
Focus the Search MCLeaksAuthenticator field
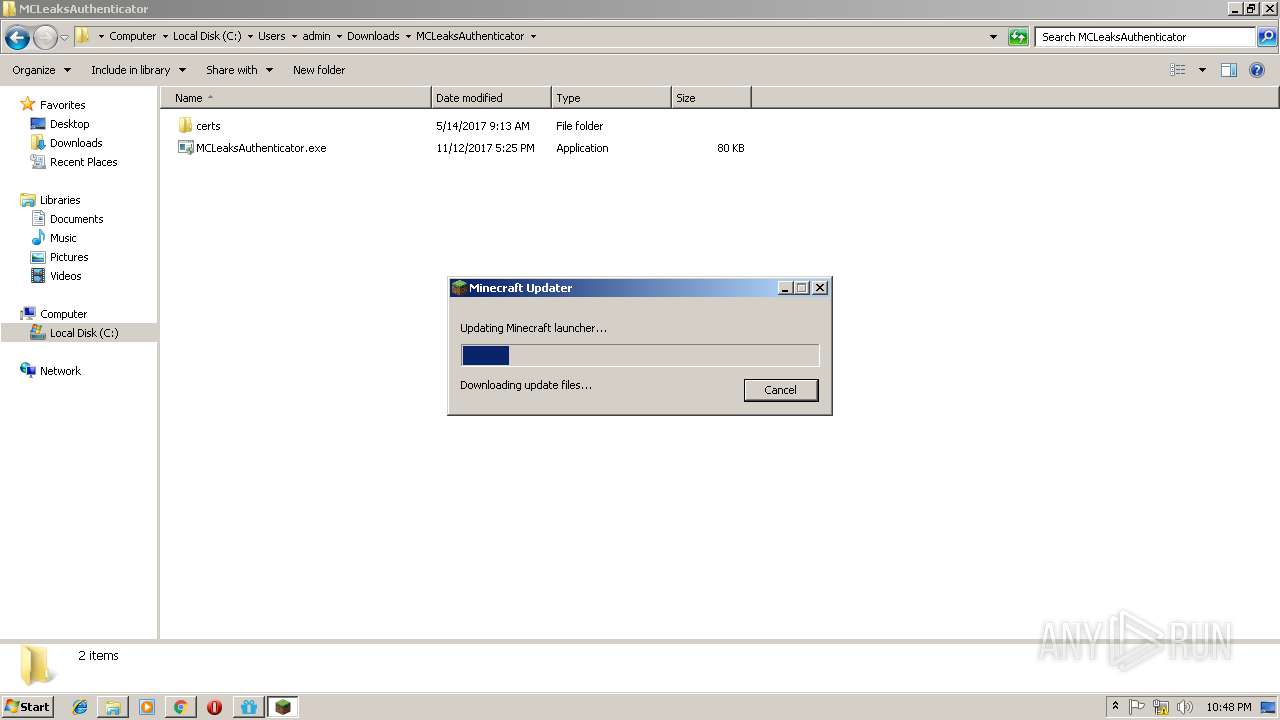pos(1145,37)
